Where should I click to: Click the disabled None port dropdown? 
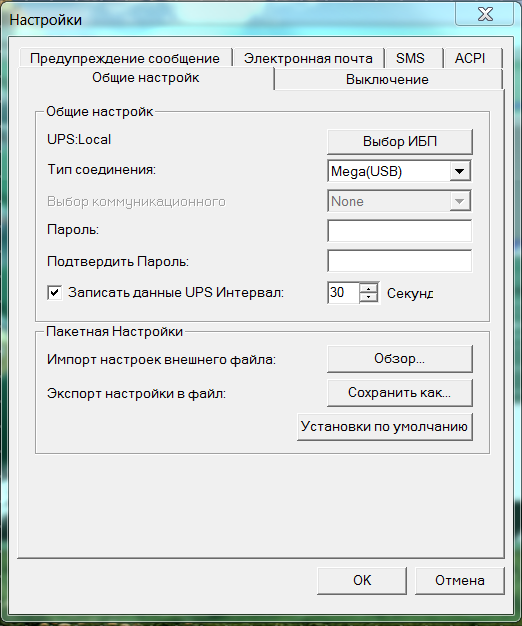pyautogui.click(x=399, y=201)
